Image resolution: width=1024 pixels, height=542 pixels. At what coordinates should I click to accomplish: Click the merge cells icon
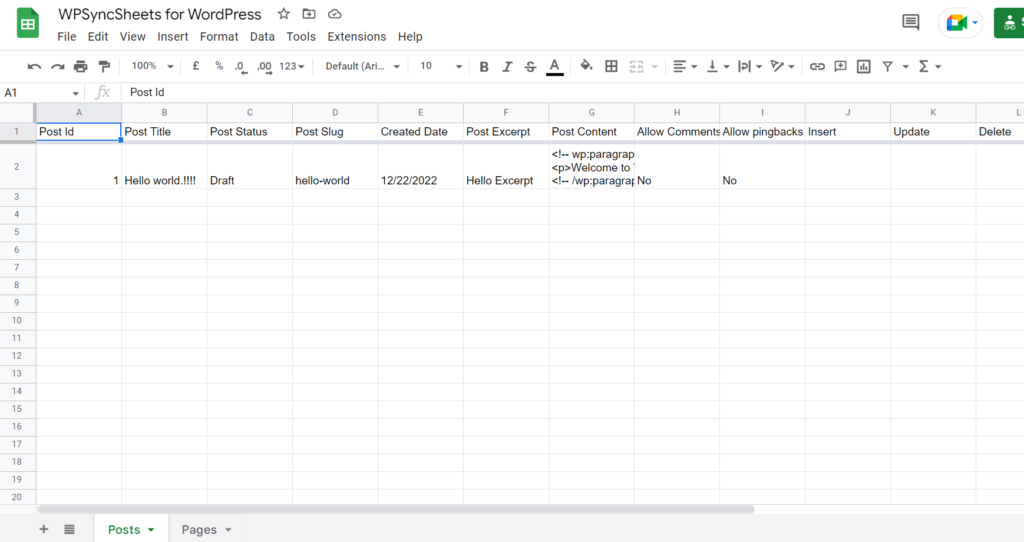tap(636, 66)
